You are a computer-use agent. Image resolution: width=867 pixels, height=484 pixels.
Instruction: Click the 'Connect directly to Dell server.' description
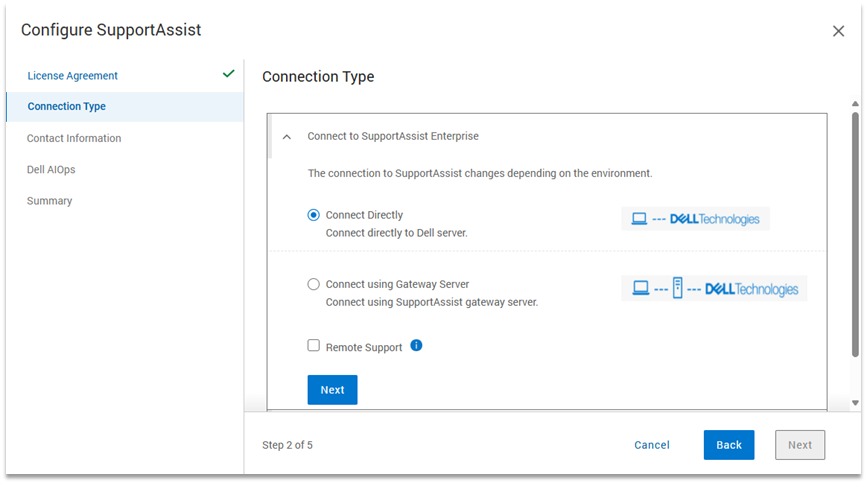[396, 233]
